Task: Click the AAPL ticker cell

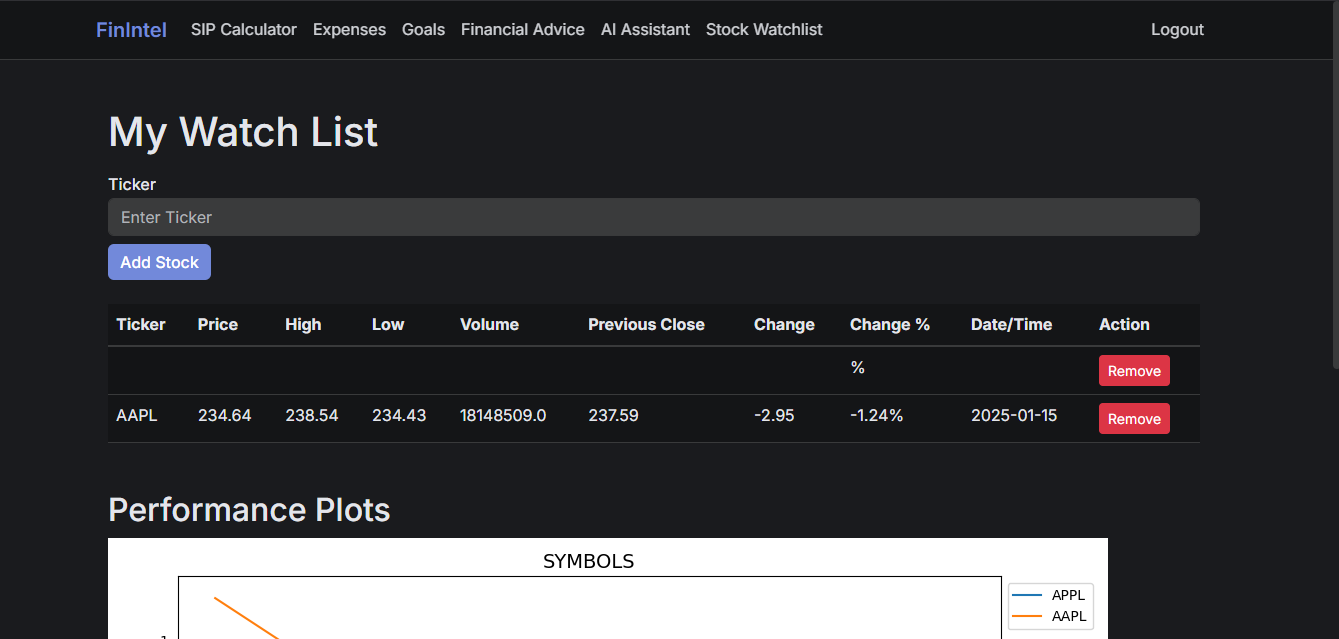Action: pos(137,415)
